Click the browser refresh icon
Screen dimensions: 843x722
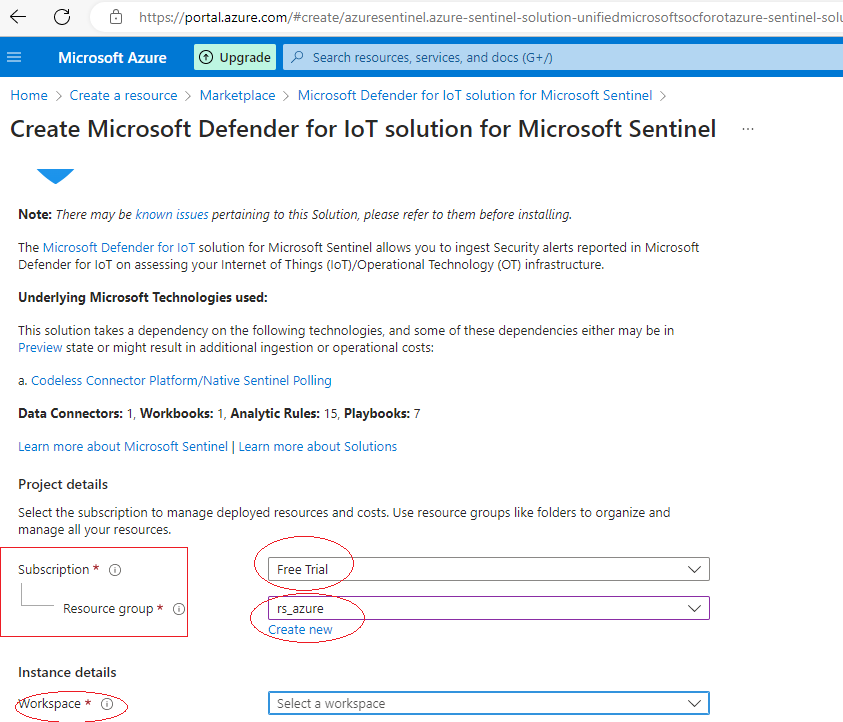(x=62, y=17)
